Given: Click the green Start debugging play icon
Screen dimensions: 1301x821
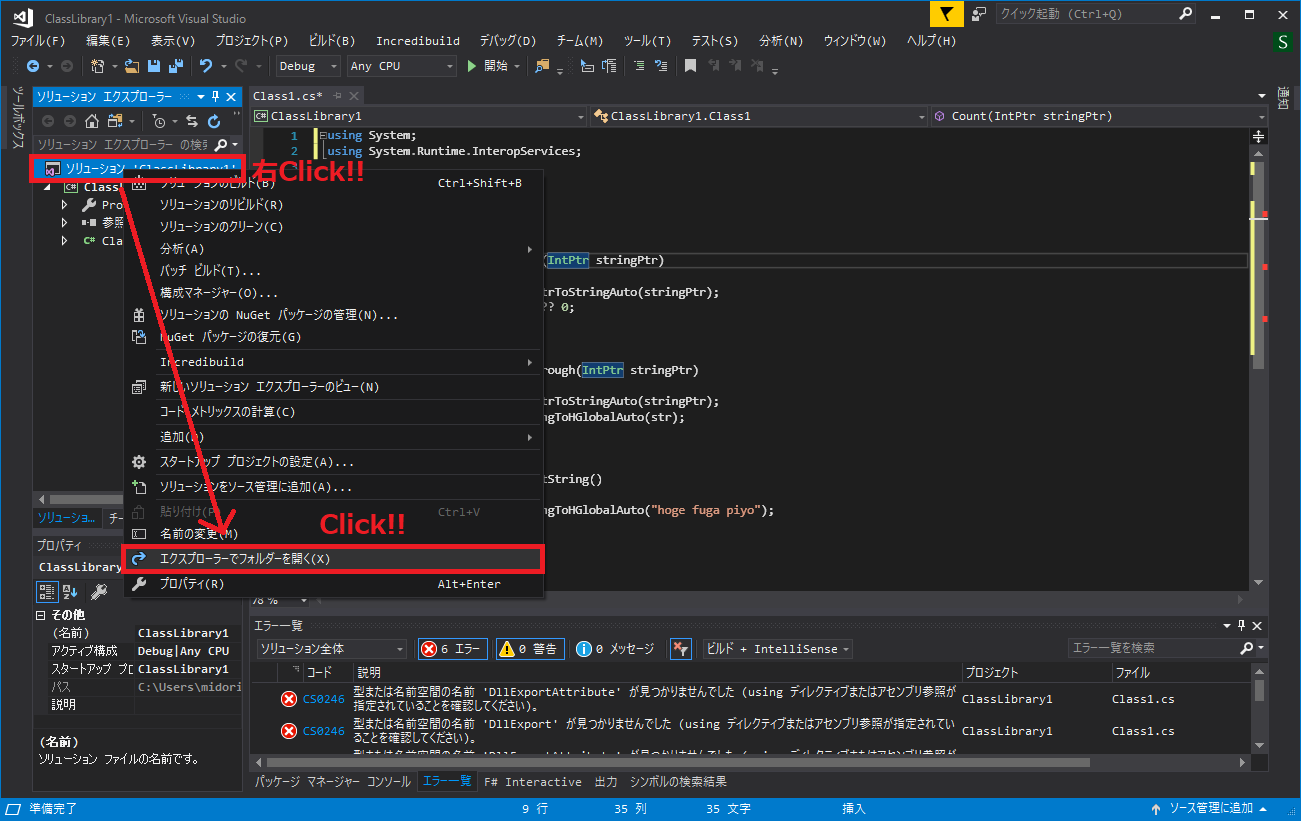Looking at the screenshot, I should [x=472, y=66].
